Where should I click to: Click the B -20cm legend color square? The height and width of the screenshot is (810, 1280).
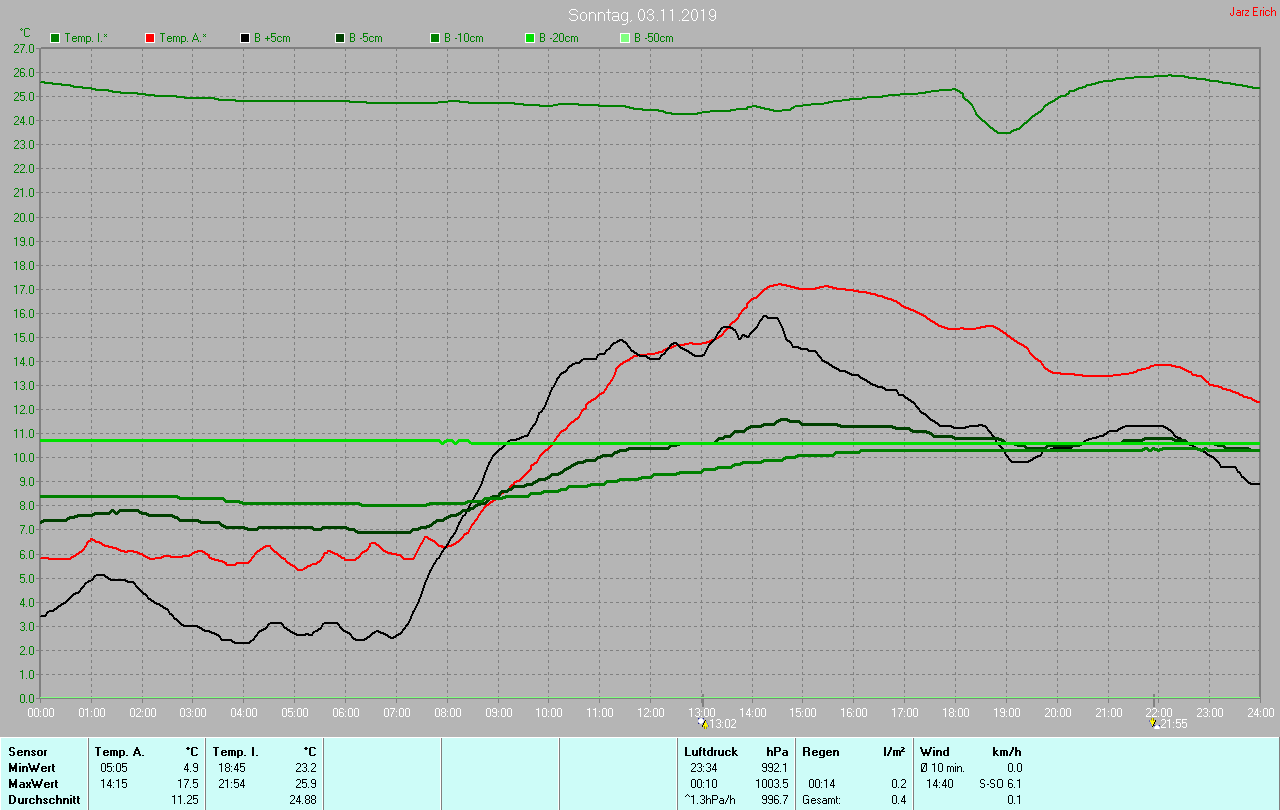tap(530, 38)
